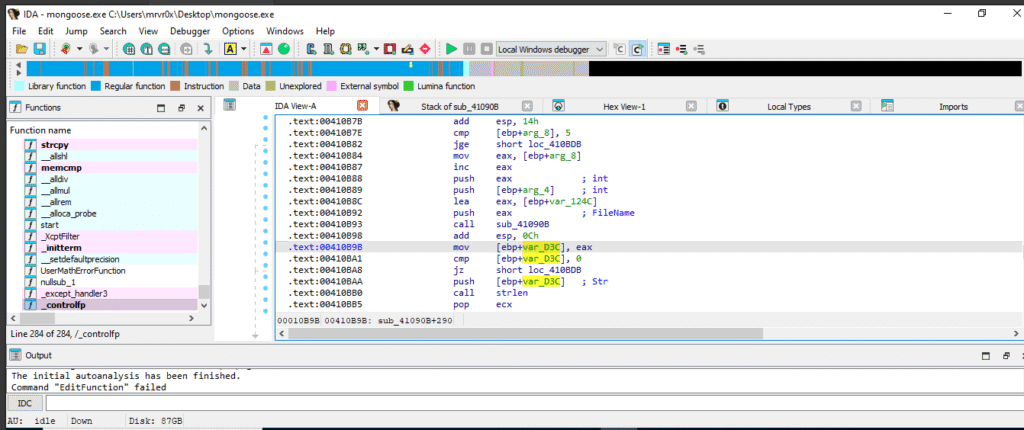Viewport: 1024px width, 430px height.
Task: Click the IDC command input field
Action: [x=534, y=403]
